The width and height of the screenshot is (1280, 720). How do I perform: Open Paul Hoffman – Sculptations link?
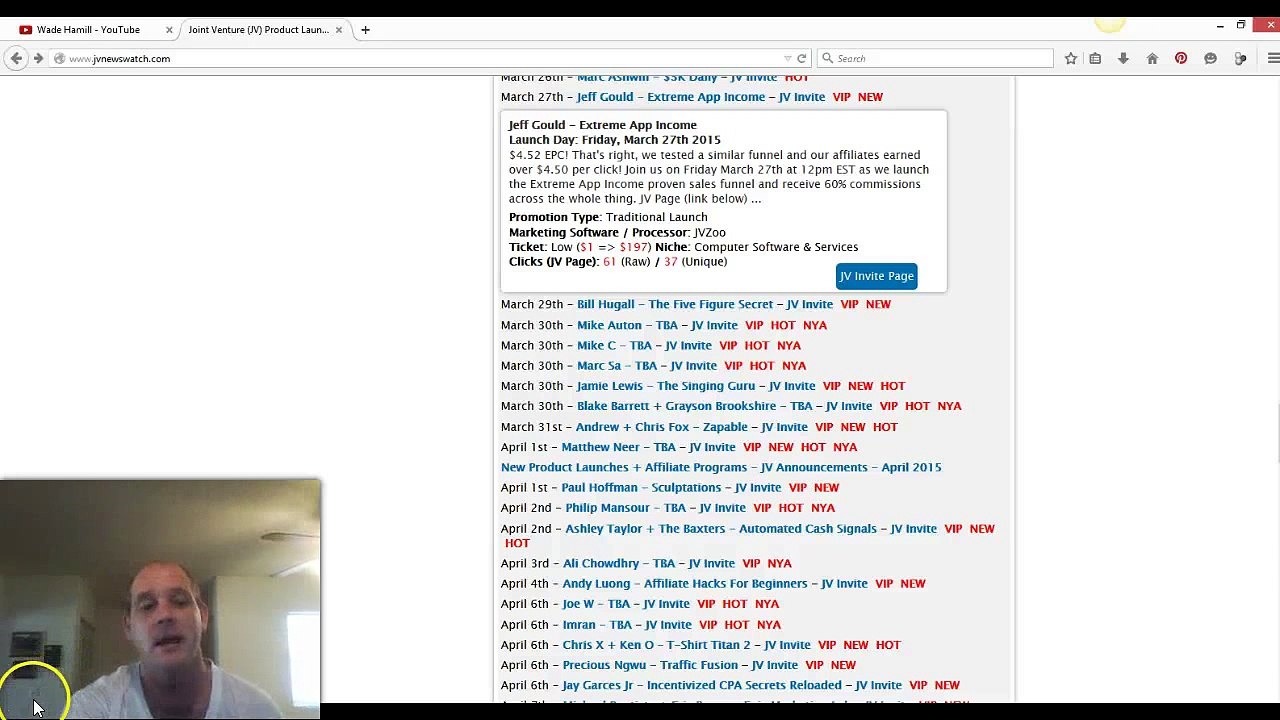[641, 488]
